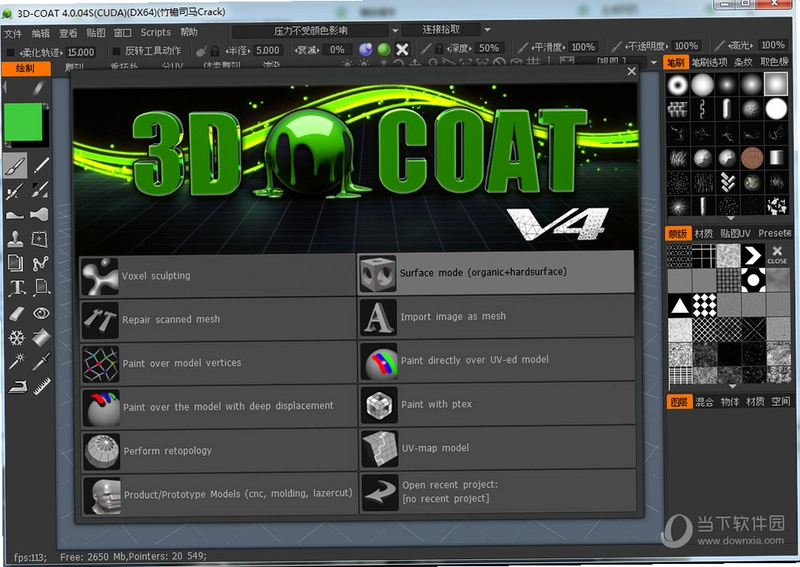Select the thin line pencil tool
The width and height of the screenshot is (800, 567).
[x=41, y=165]
